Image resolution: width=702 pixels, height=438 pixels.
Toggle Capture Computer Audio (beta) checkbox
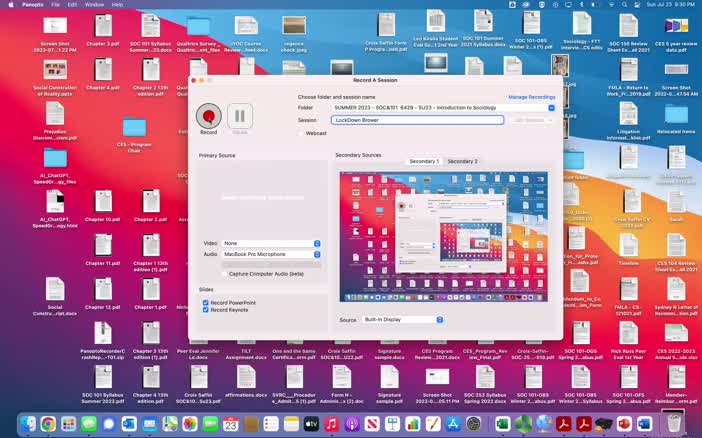click(x=224, y=273)
